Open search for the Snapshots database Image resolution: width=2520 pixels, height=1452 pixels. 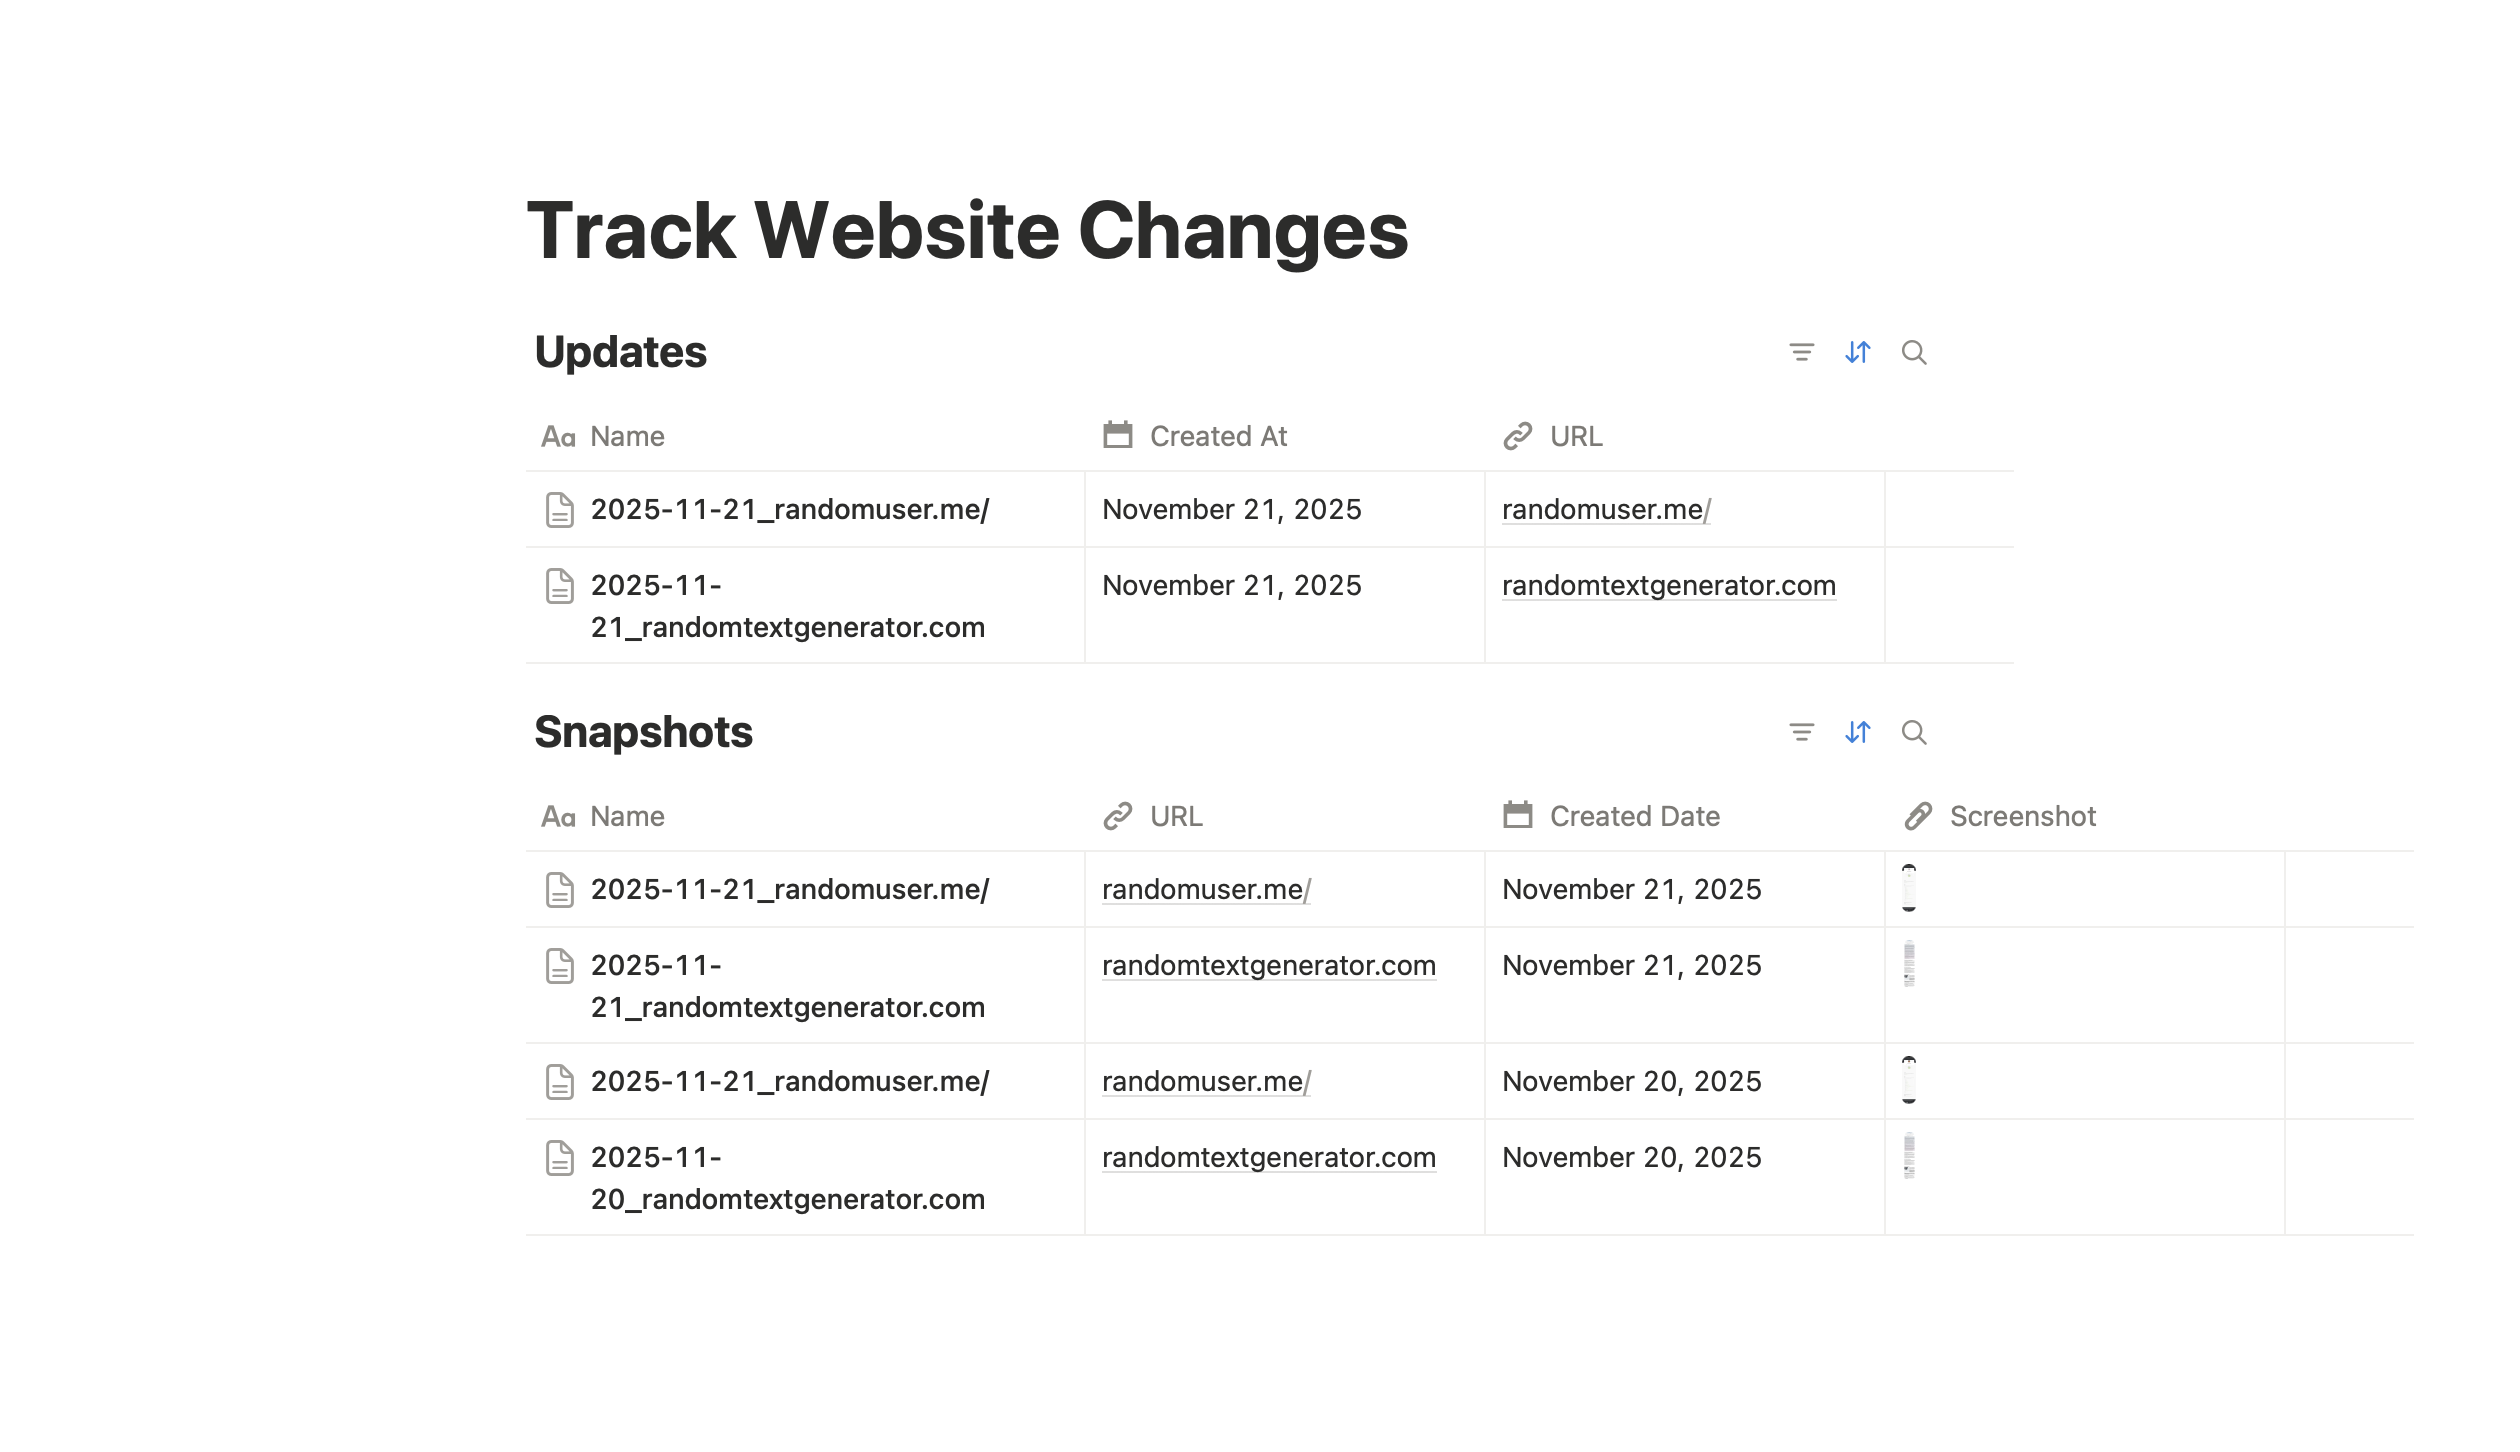(1913, 732)
